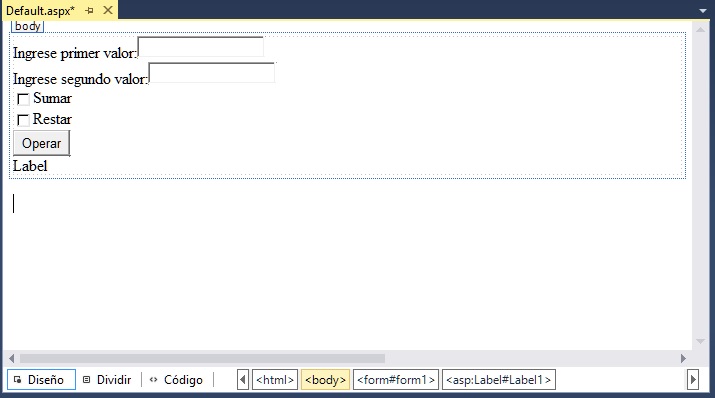Image resolution: width=715 pixels, height=398 pixels.
Task: Select the primer valor text box
Action: pyautogui.click(x=201, y=47)
